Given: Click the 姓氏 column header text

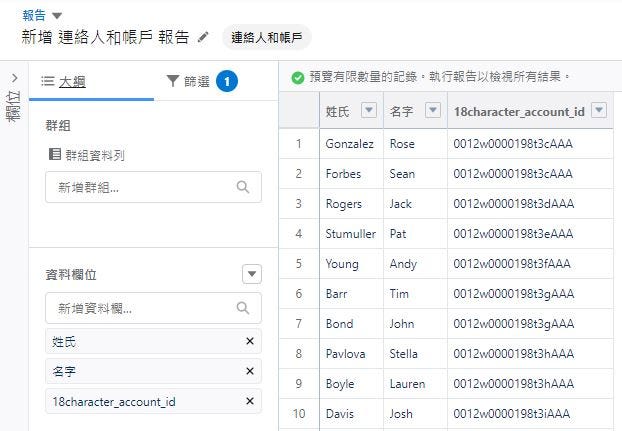Looking at the screenshot, I should coord(337,111).
